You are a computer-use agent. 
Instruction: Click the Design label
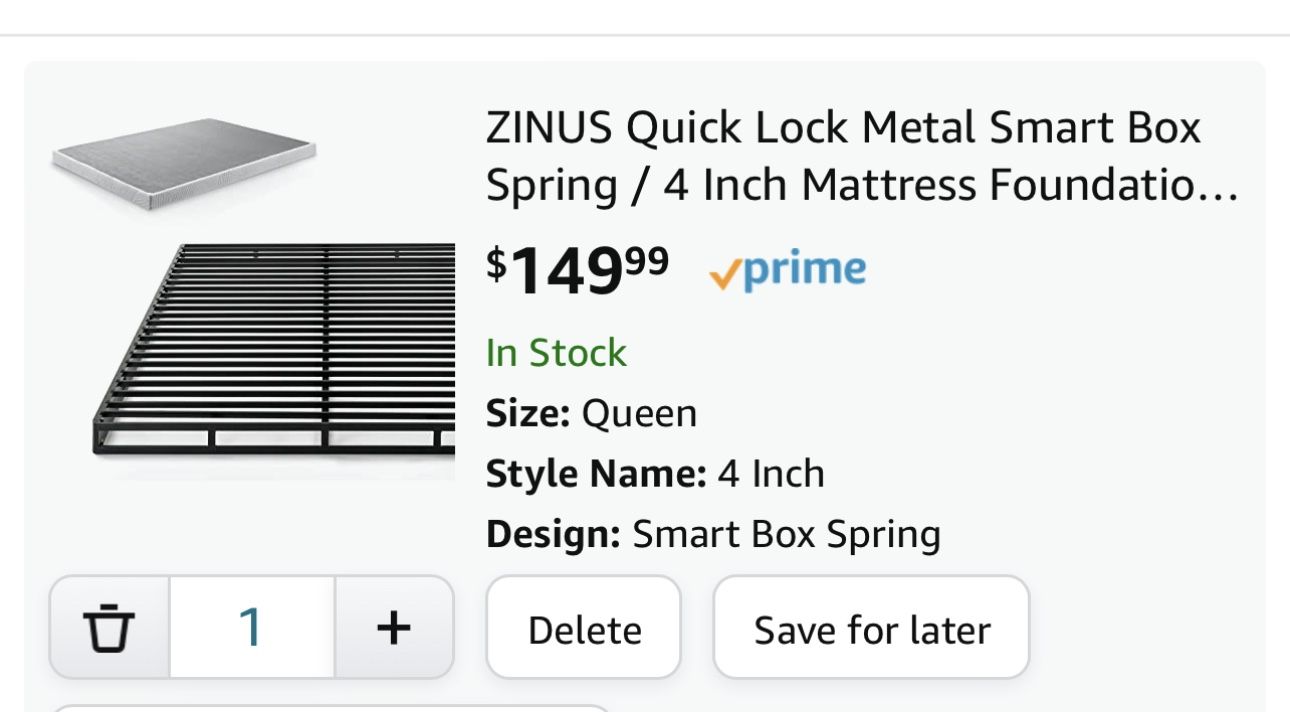(553, 534)
